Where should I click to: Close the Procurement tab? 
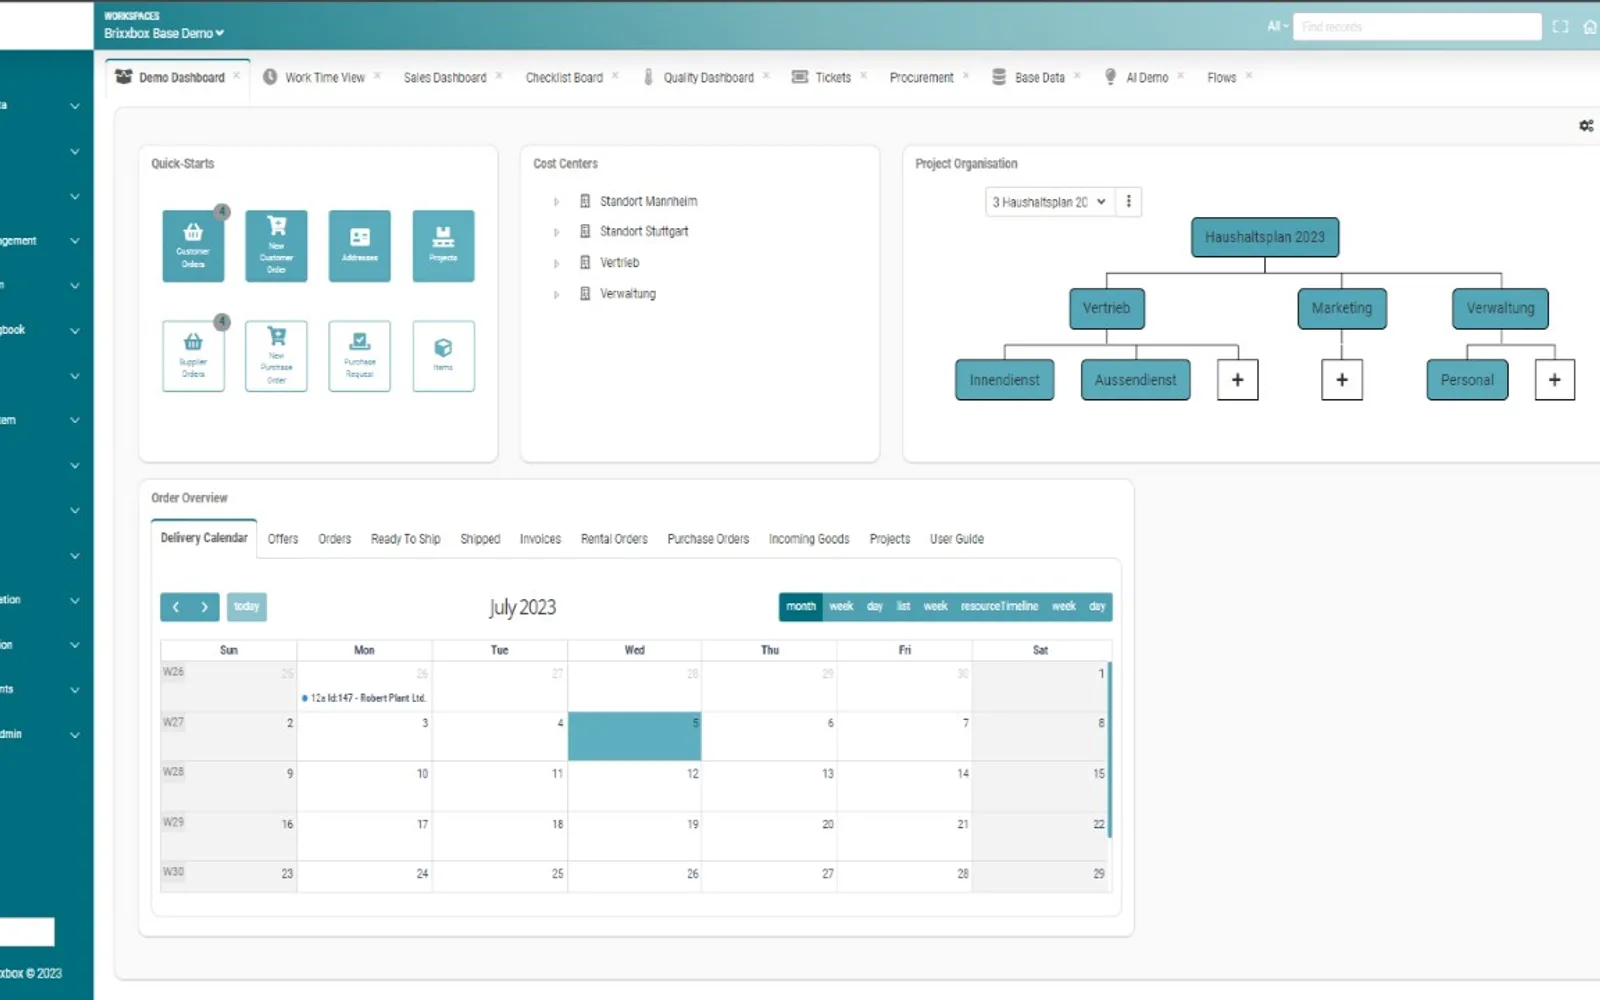click(x=966, y=76)
